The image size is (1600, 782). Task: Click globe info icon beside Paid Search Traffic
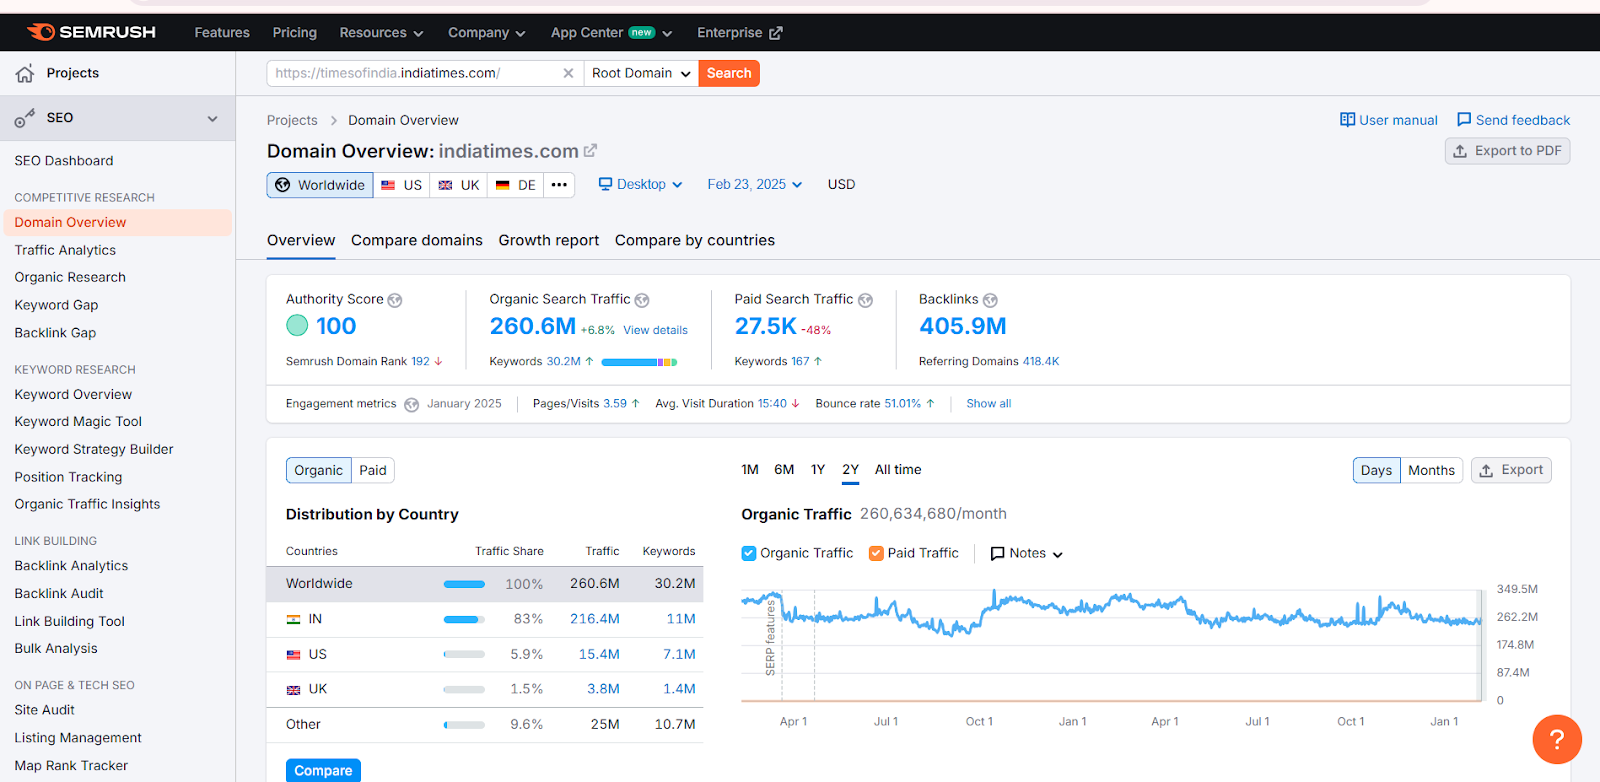[865, 300]
